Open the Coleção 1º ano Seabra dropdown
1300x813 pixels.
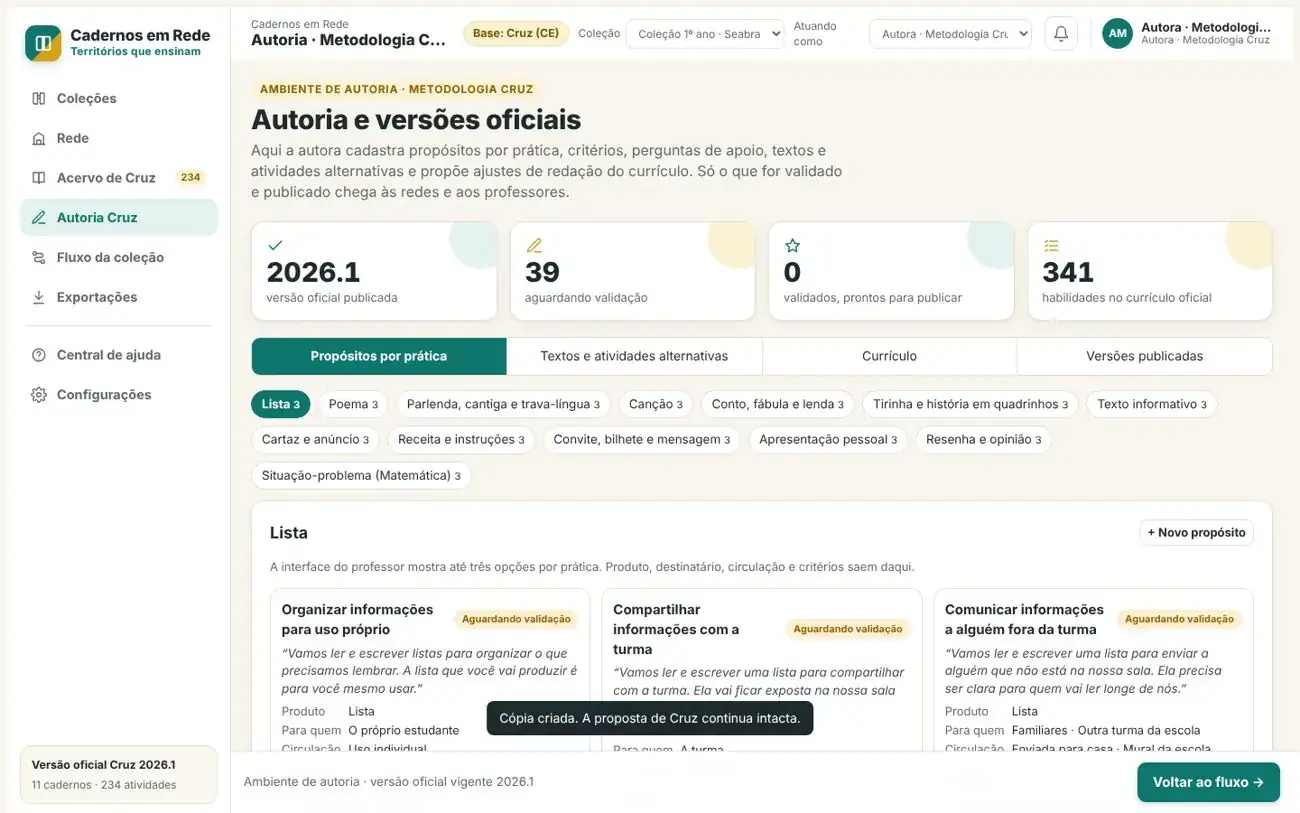point(705,33)
